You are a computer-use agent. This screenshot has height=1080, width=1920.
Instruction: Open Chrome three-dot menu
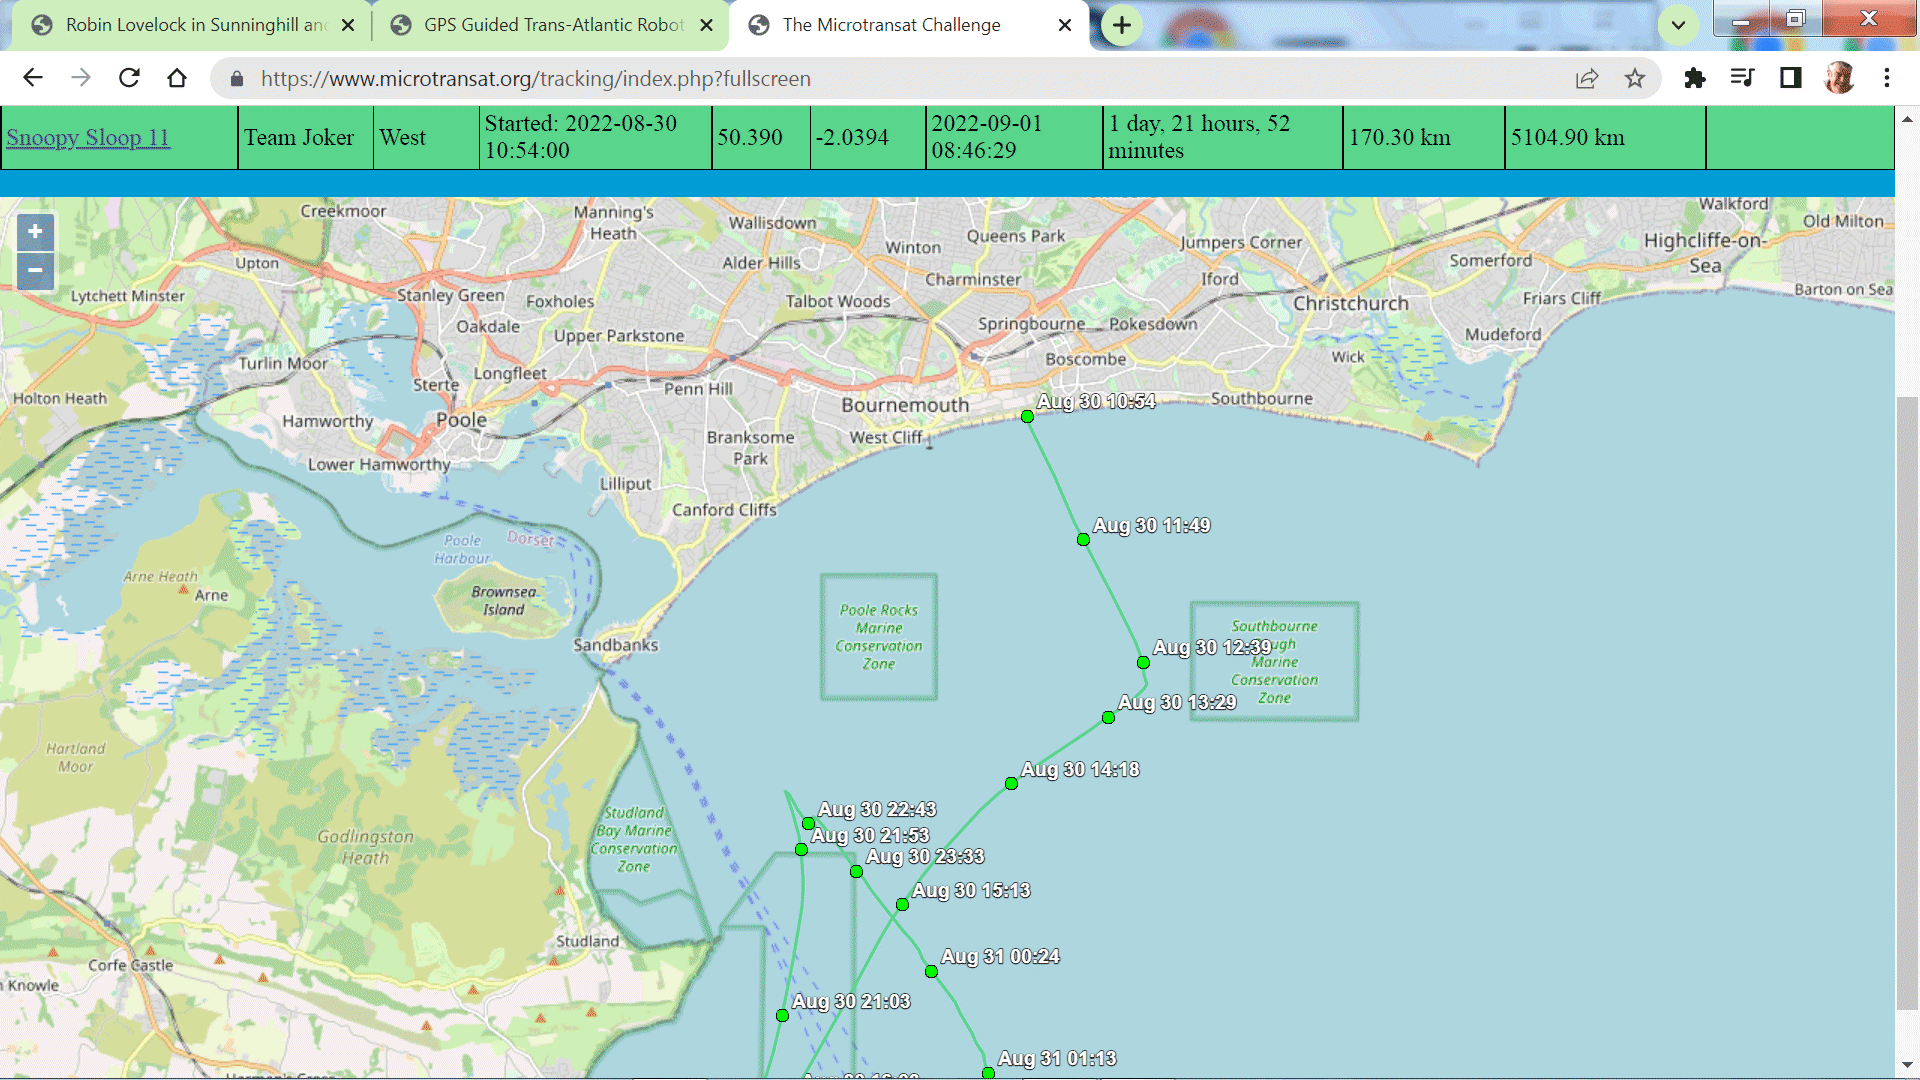(1887, 78)
